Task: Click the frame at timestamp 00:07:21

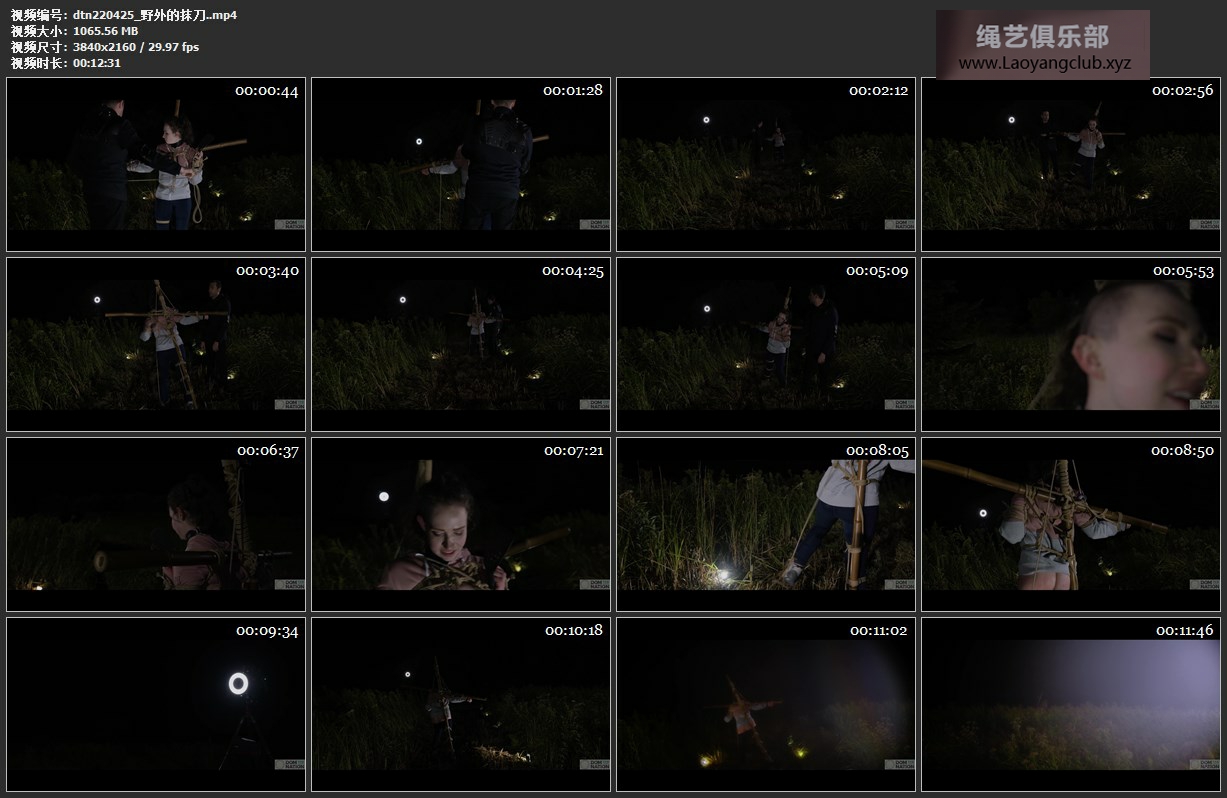Action: (461, 524)
